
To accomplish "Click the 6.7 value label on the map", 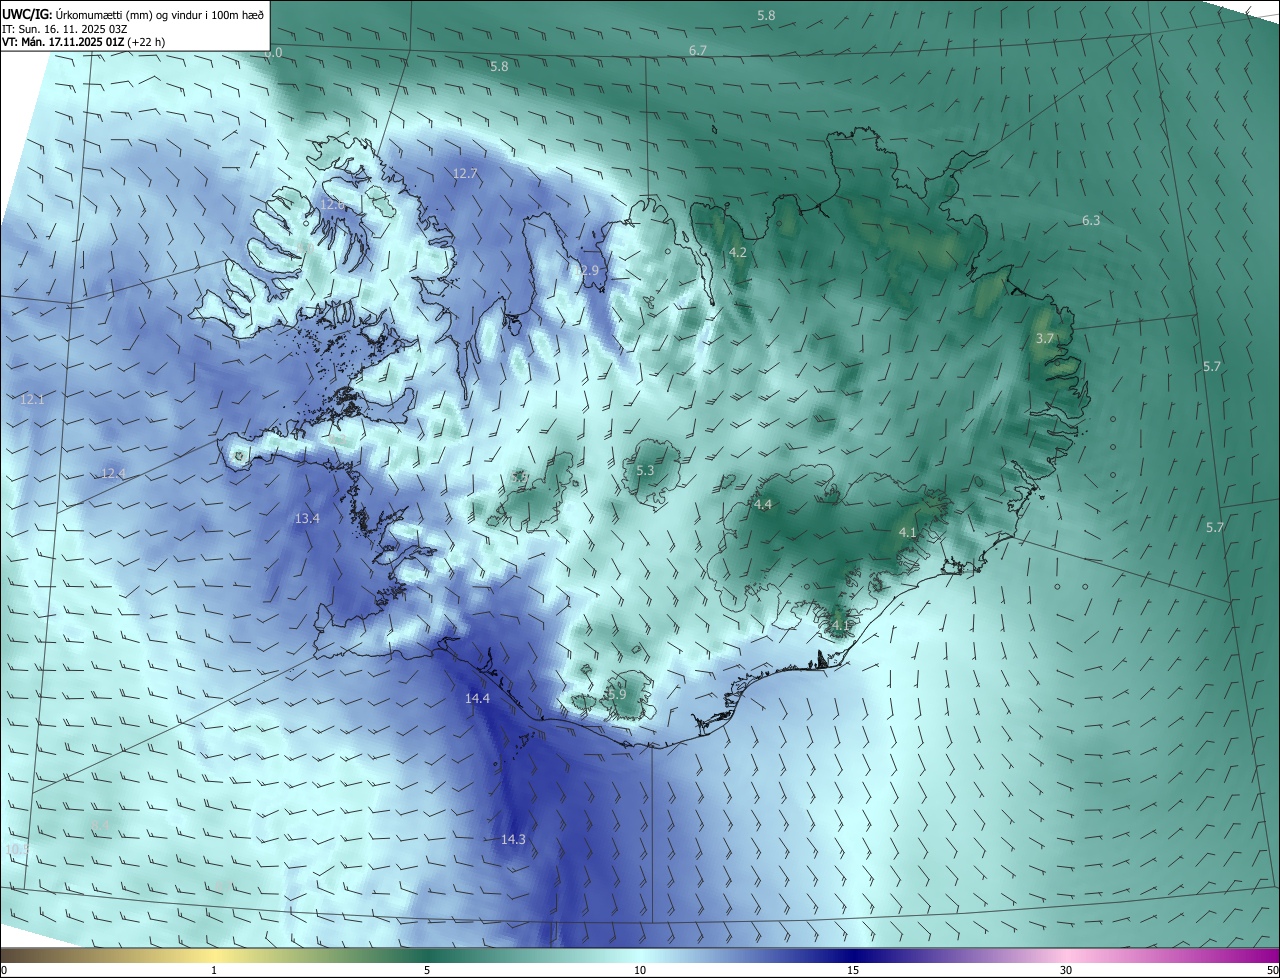I will [x=698, y=50].
